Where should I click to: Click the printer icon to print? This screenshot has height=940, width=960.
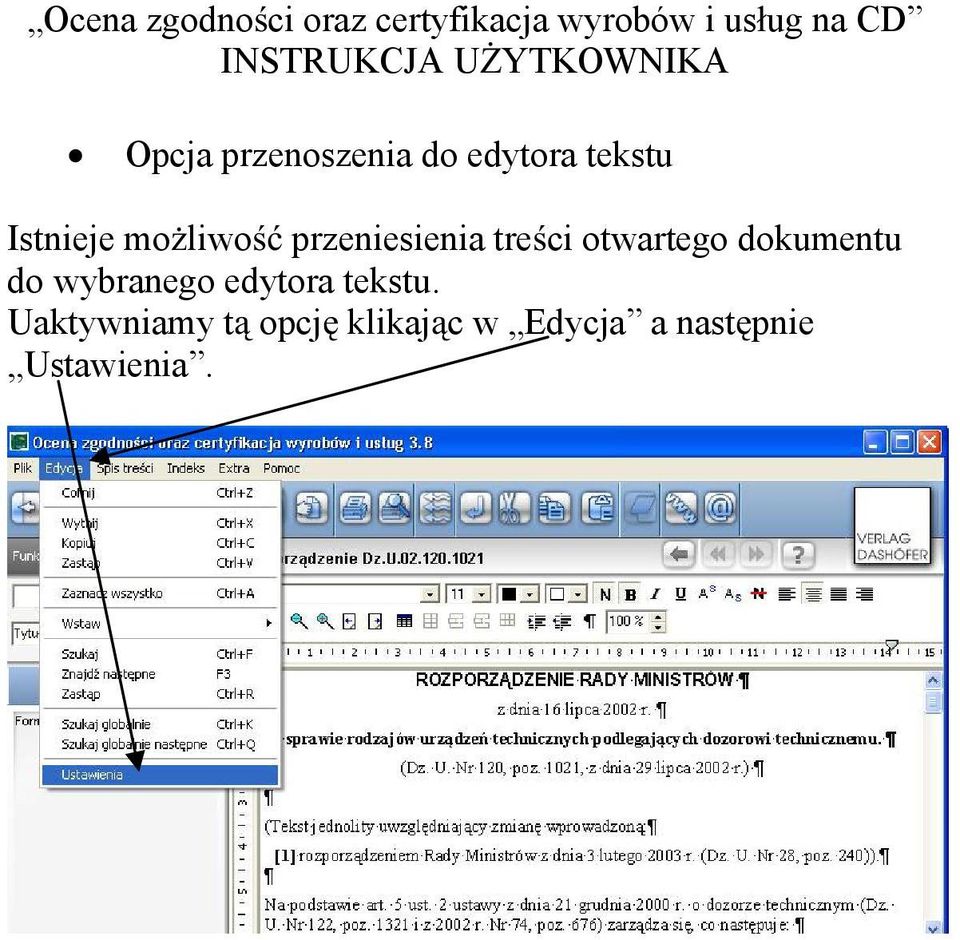point(354,508)
